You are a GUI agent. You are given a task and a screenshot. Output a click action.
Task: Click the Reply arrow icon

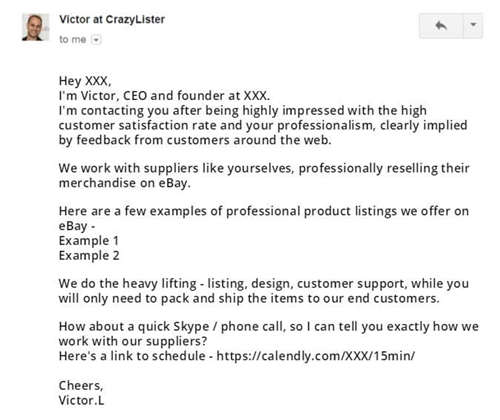tap(441, 26)
